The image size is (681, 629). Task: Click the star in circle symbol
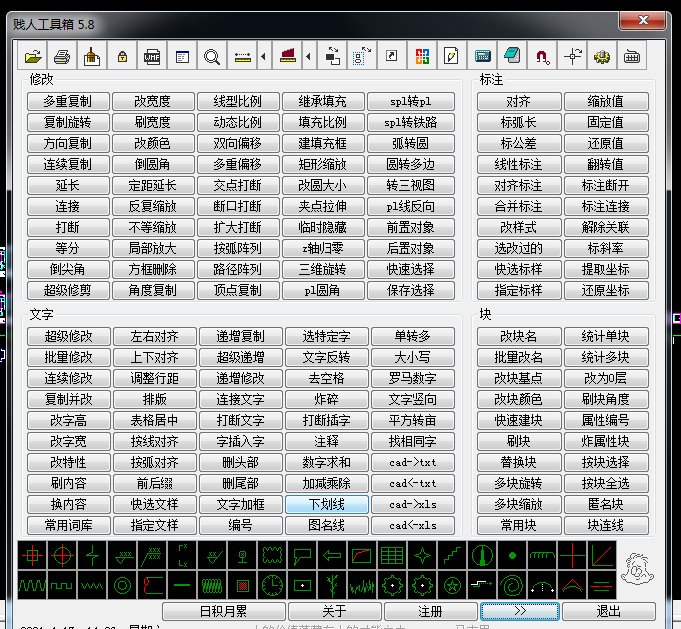point(452,586)
